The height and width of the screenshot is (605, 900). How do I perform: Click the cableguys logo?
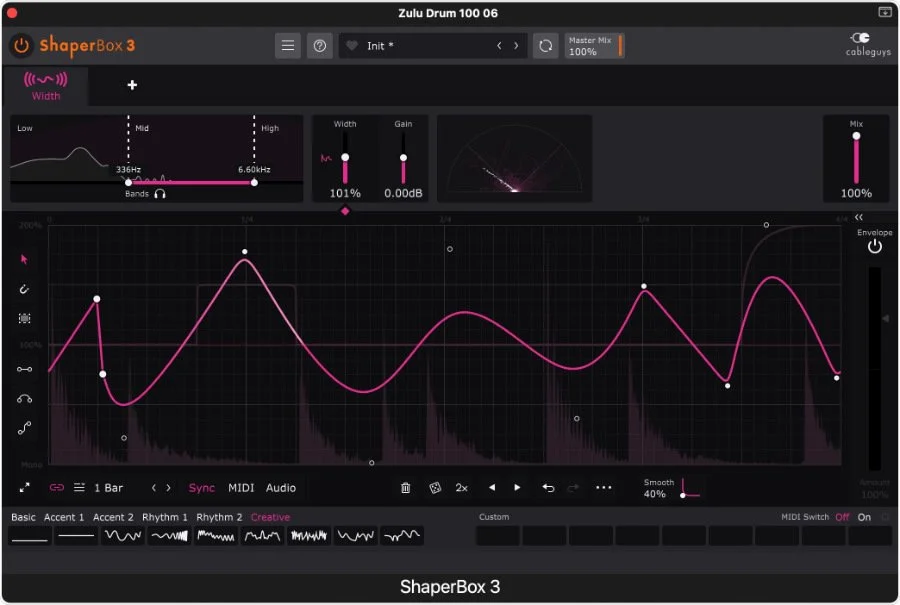pyautogui.click(x=867, y=44)
